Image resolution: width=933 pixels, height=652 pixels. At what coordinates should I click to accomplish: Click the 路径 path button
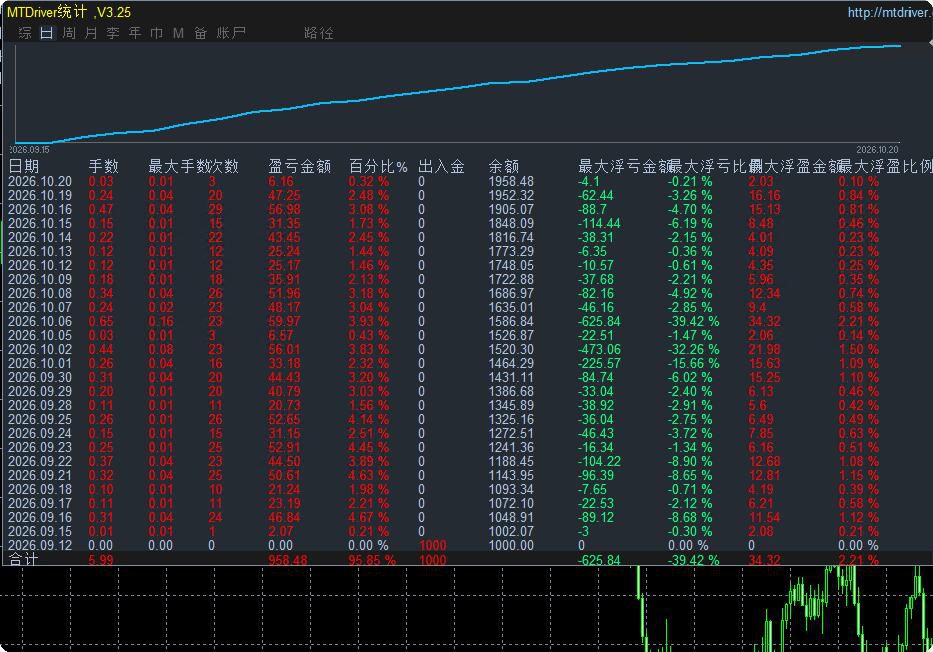coord(318,33)
